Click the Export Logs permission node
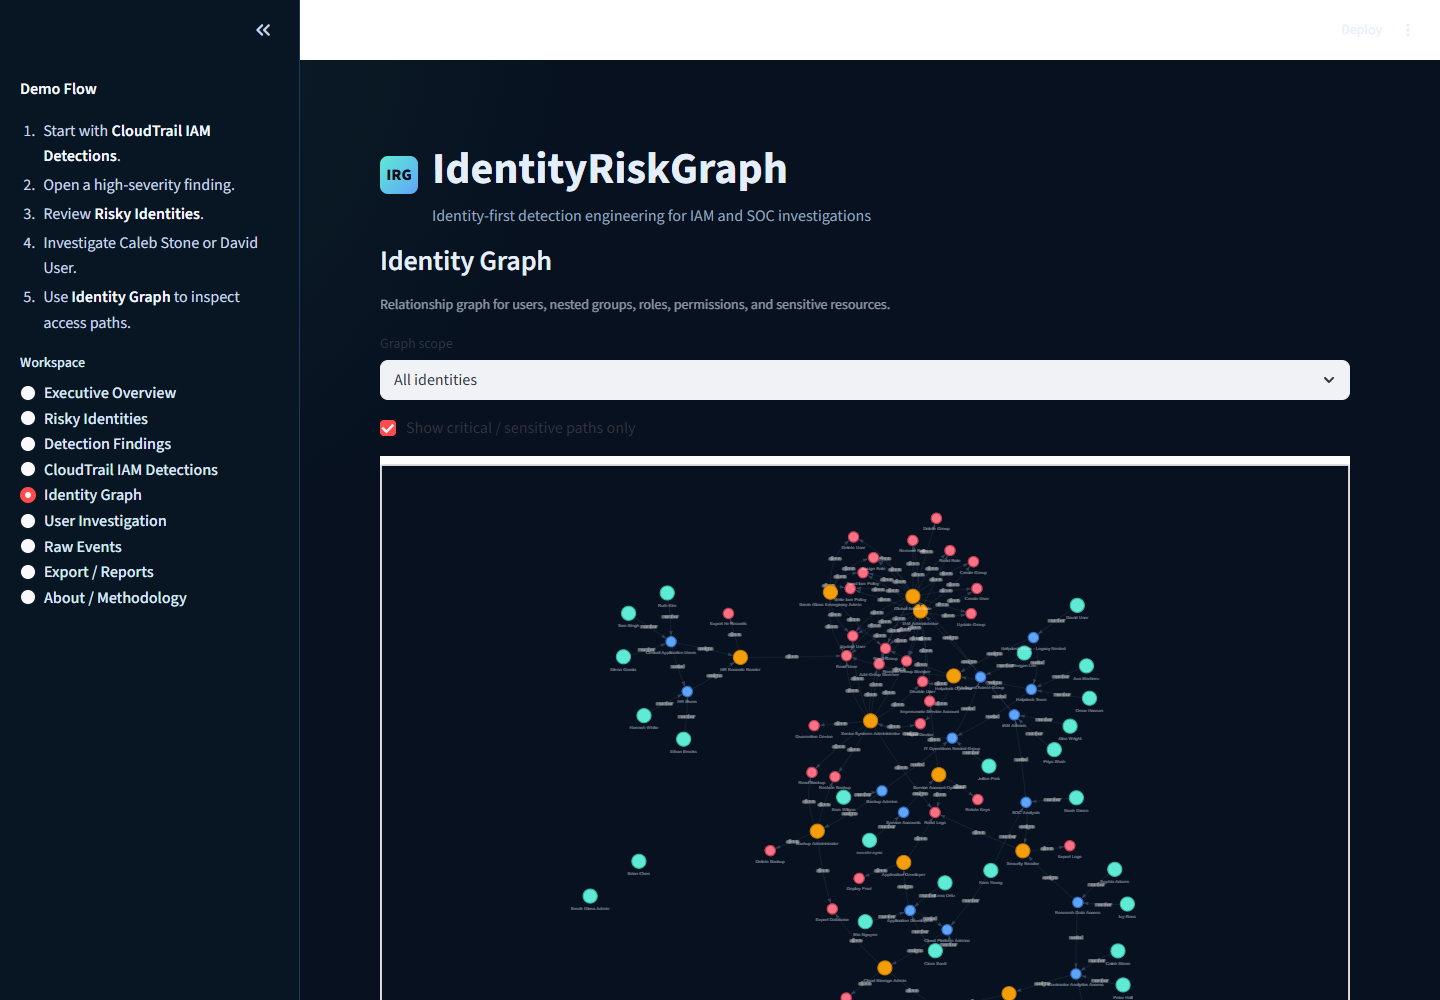Viewport: 1440px width, 1000px height. click(1069, 846)
